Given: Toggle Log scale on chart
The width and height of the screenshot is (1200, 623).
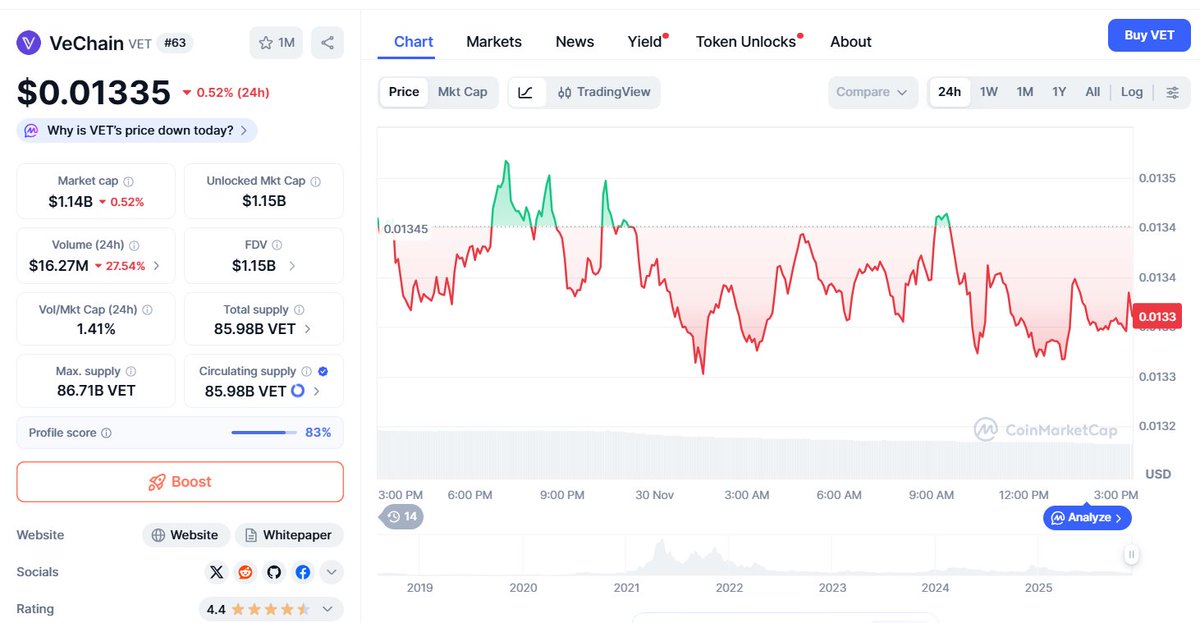Looking at the screenshot, I should 1132,92.
